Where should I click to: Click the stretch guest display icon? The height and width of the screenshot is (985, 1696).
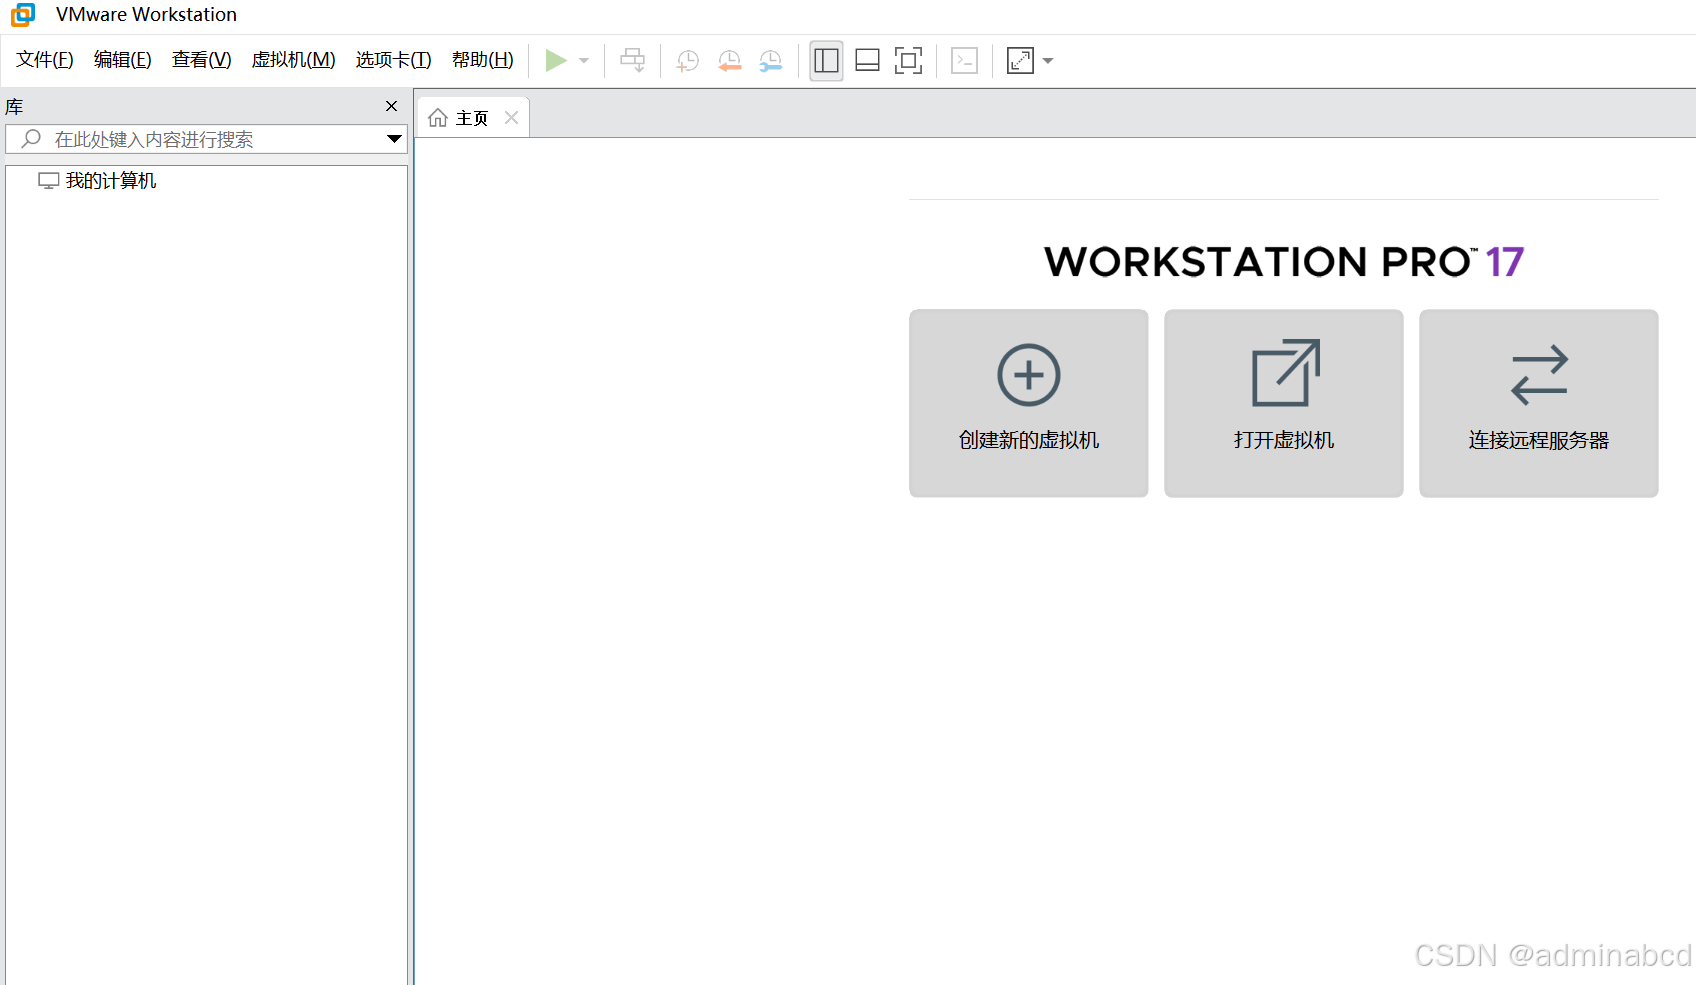click(1020, 61)
